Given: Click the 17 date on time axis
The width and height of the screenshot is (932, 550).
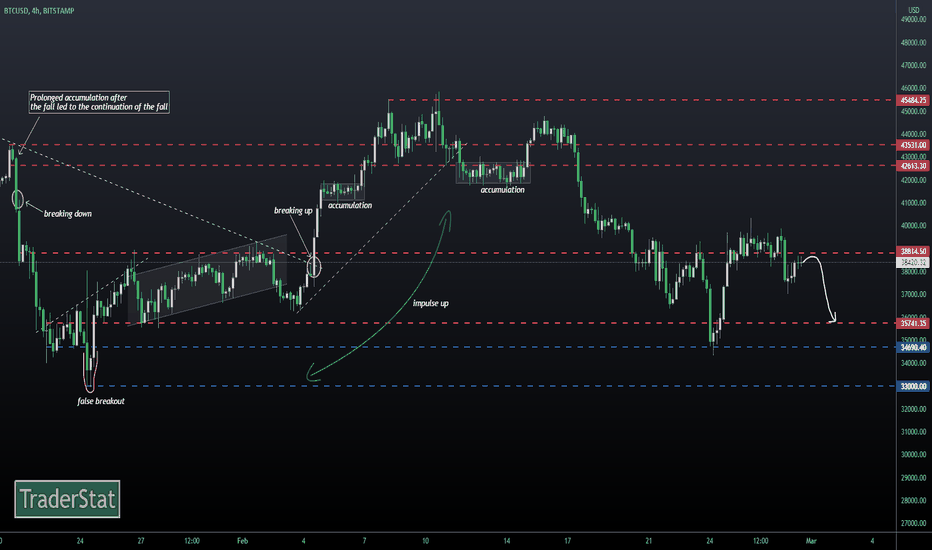Looking at the screenshot, I should click(x=568, y=541).
